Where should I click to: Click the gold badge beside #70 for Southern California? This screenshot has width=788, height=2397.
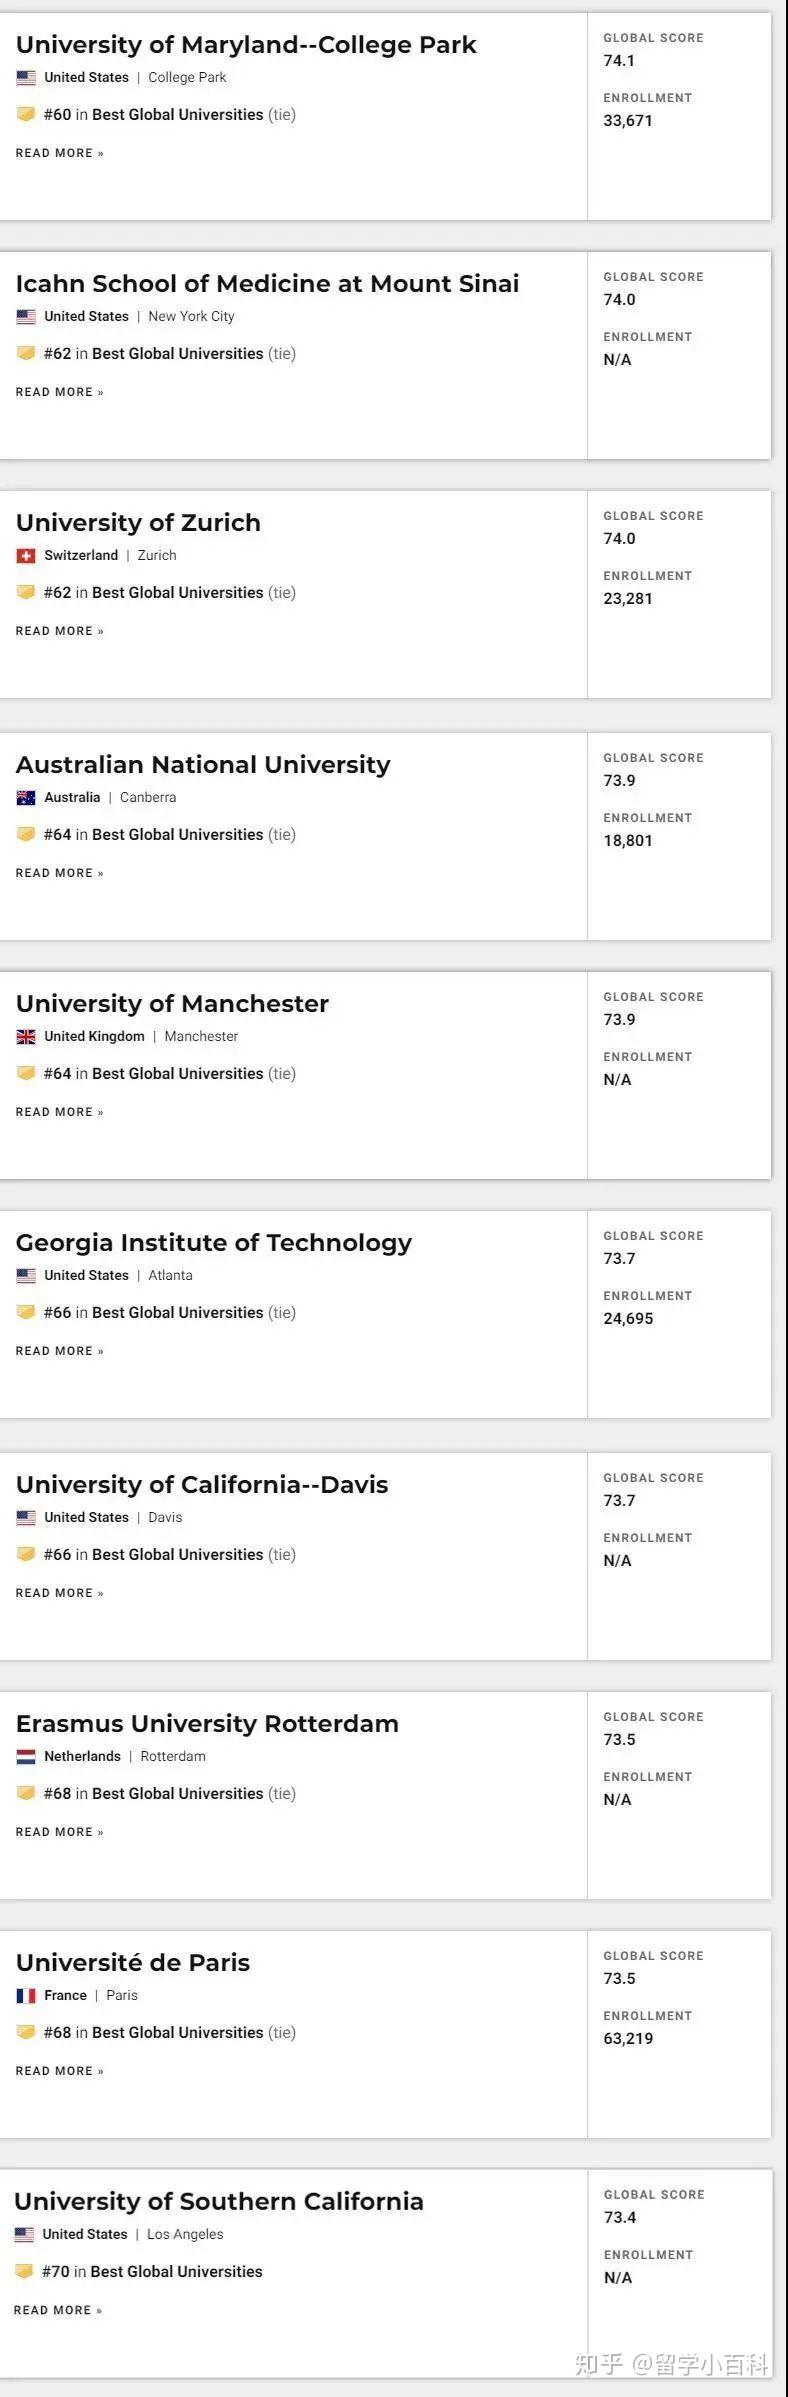pyautogui.click(x=24, y=2271)
